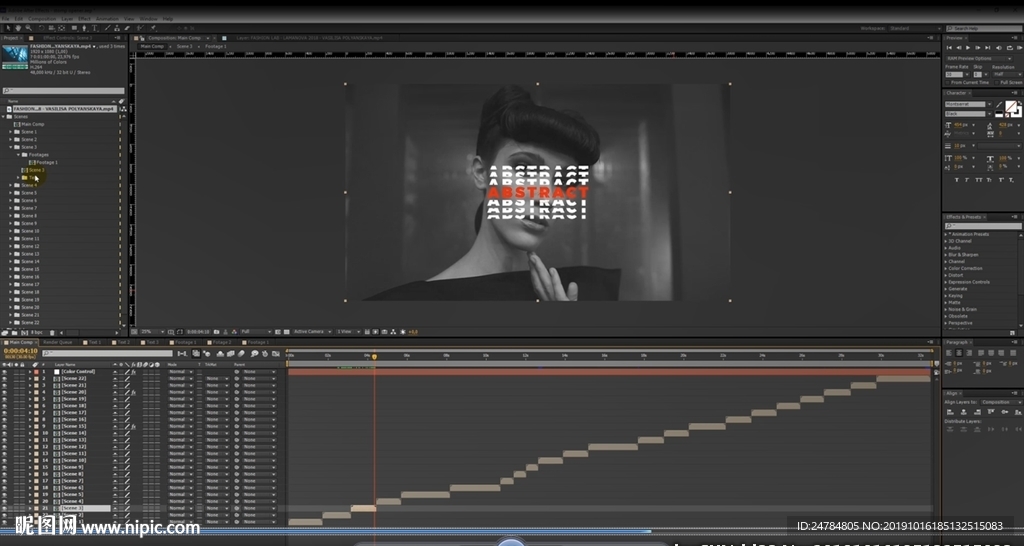The height and width of the screenshot is (546, 1024).
Task: Click the eyedropper in Character panel
Action: point(999,104)
